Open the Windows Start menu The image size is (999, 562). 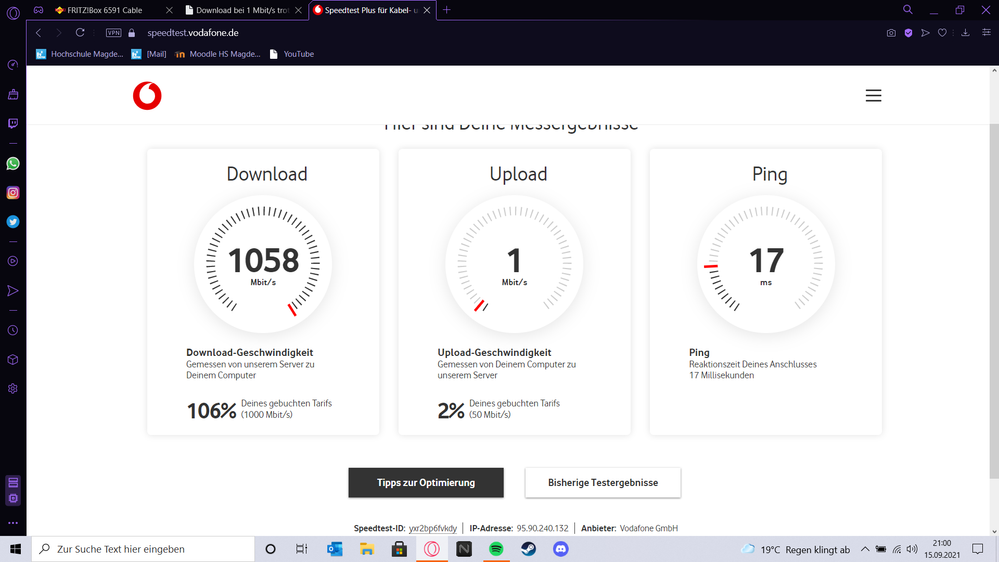tap(15, 549)
